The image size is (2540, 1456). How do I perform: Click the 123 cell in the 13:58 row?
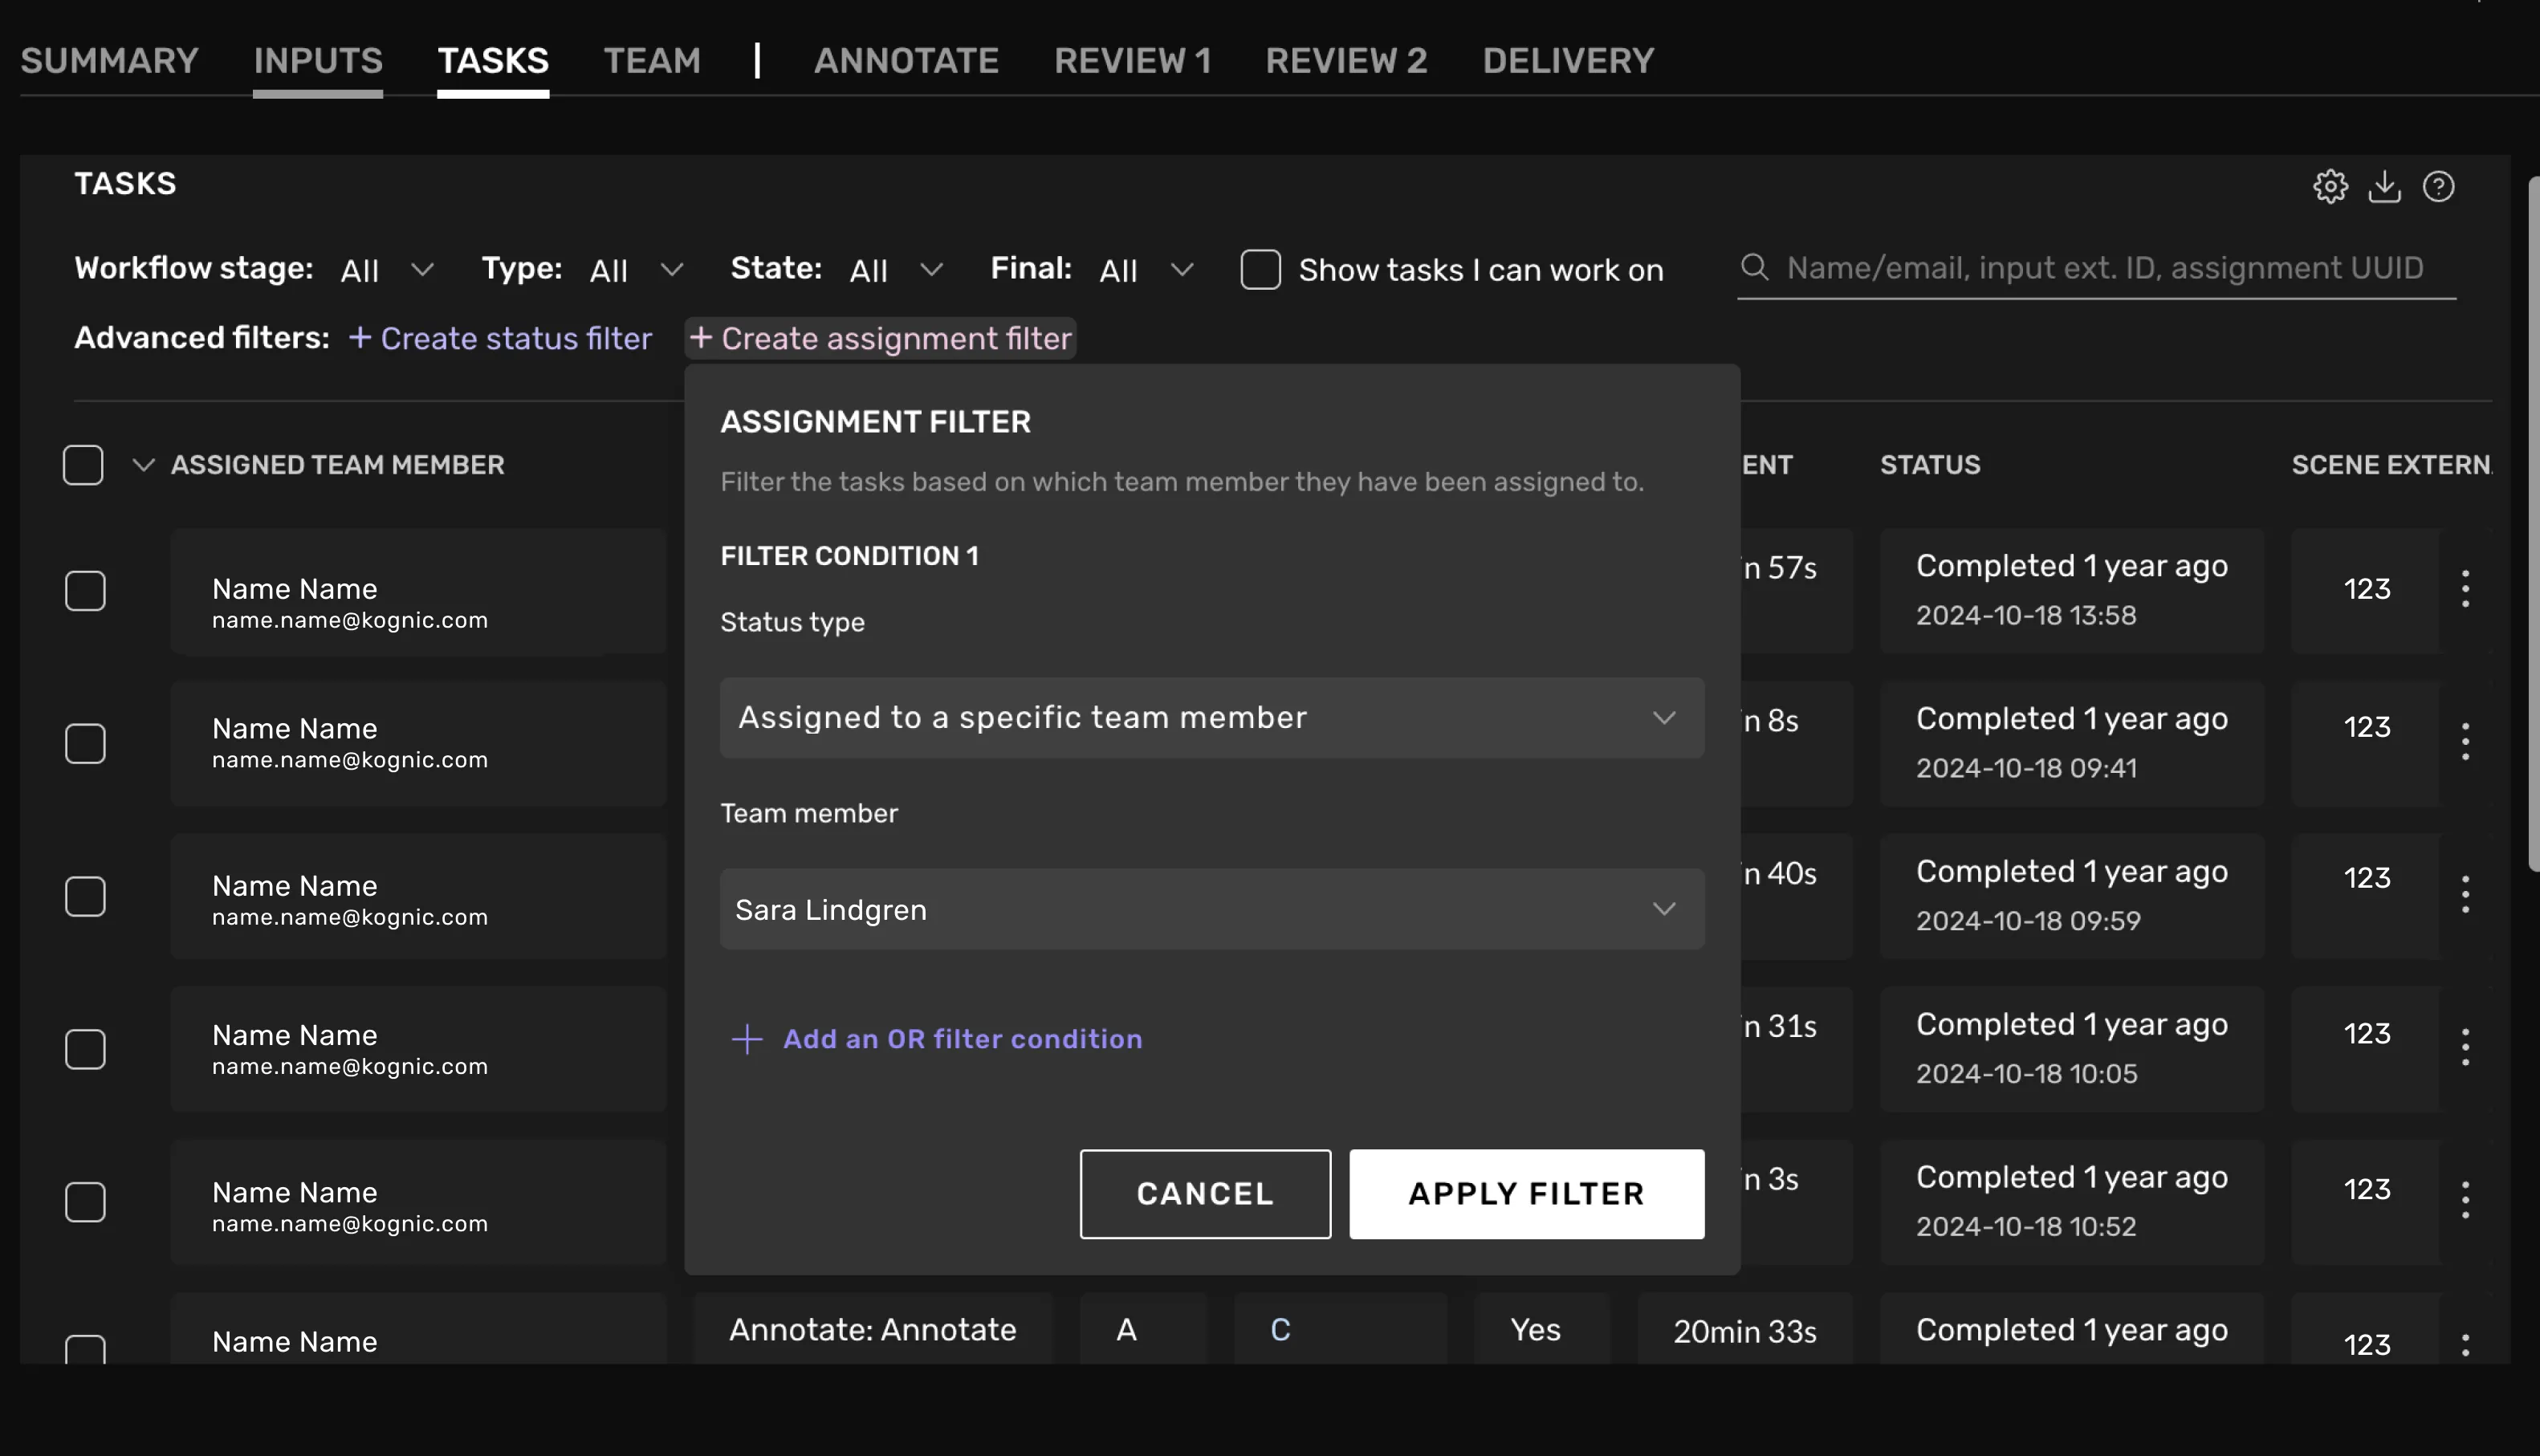pos(2366,589)
